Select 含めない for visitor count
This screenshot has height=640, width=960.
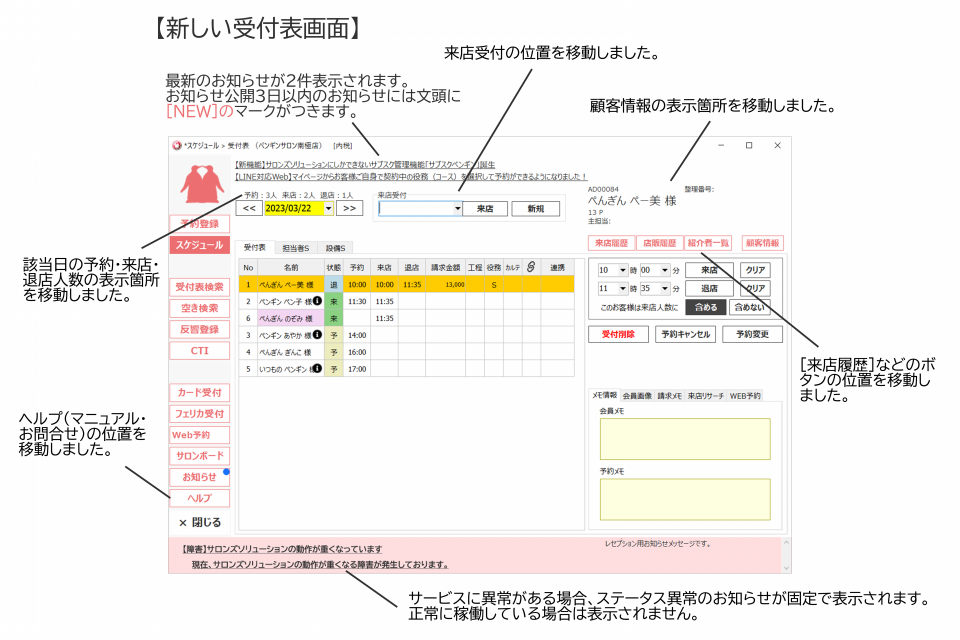point(750,307)
